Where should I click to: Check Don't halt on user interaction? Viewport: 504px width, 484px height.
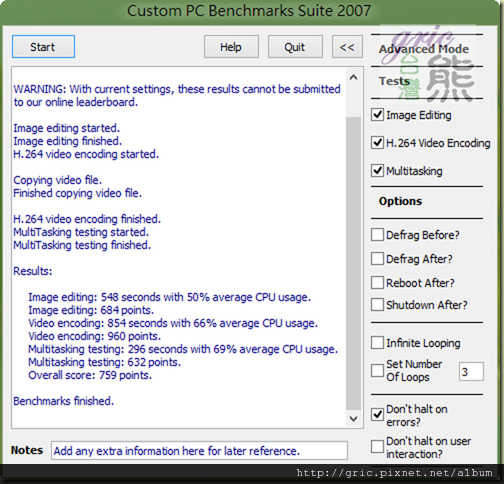tap(377, 447)
